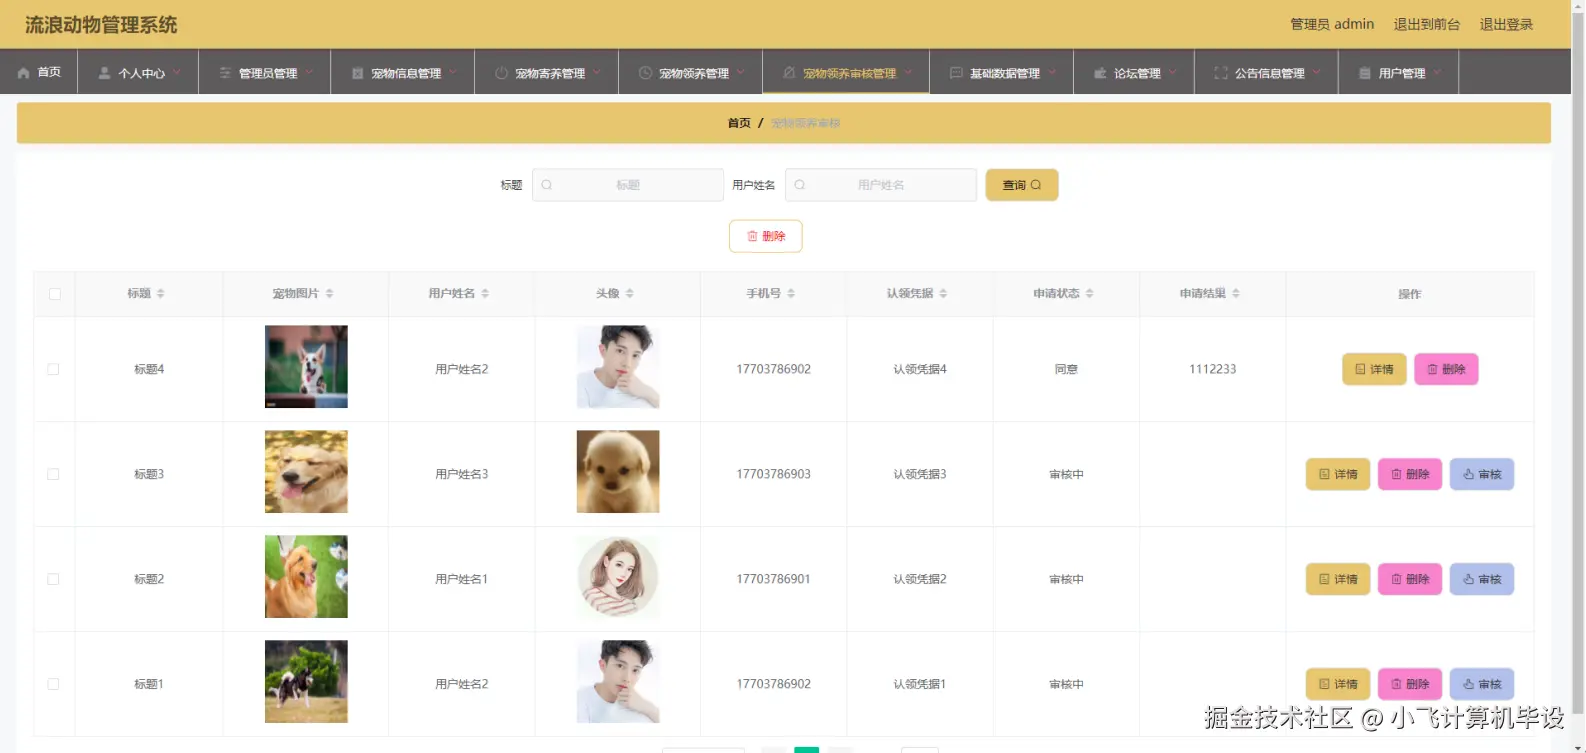Viewport: 1586px width, 753px height.
Task: Click the 首页 breadcrumb link
Action: point(739,123)
